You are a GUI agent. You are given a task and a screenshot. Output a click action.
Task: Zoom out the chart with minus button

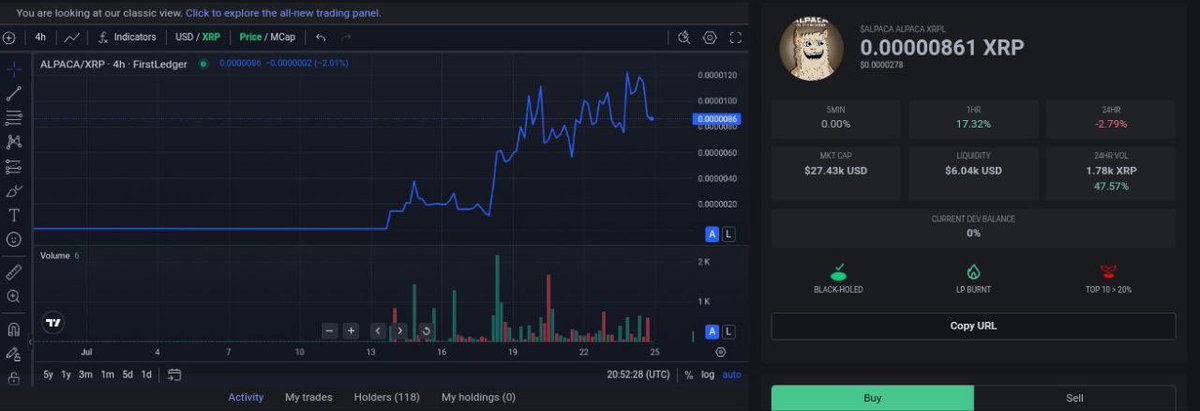click(x=331, y=331)
